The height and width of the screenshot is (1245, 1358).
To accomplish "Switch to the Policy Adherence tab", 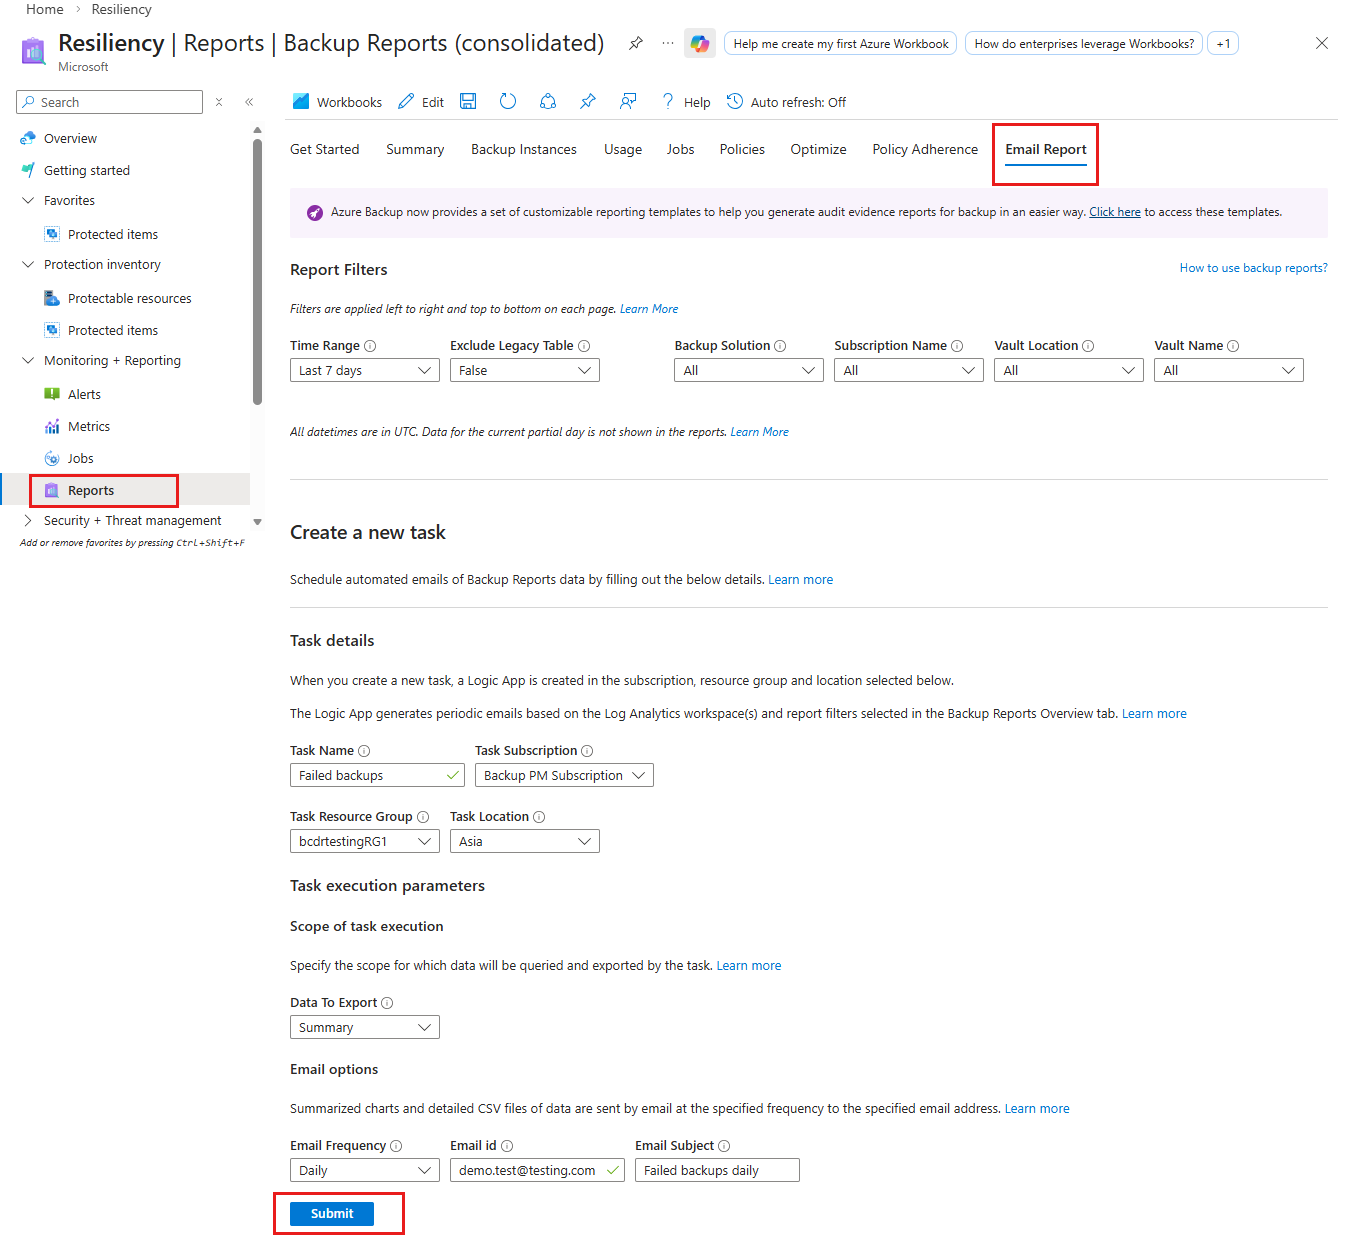I will pos(925,149).
